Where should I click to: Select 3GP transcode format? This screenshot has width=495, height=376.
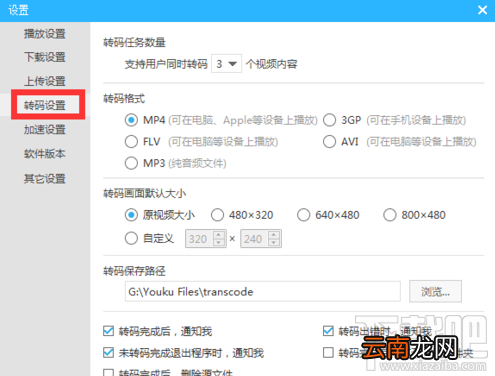pyautogui.click(x=329, y=120)
